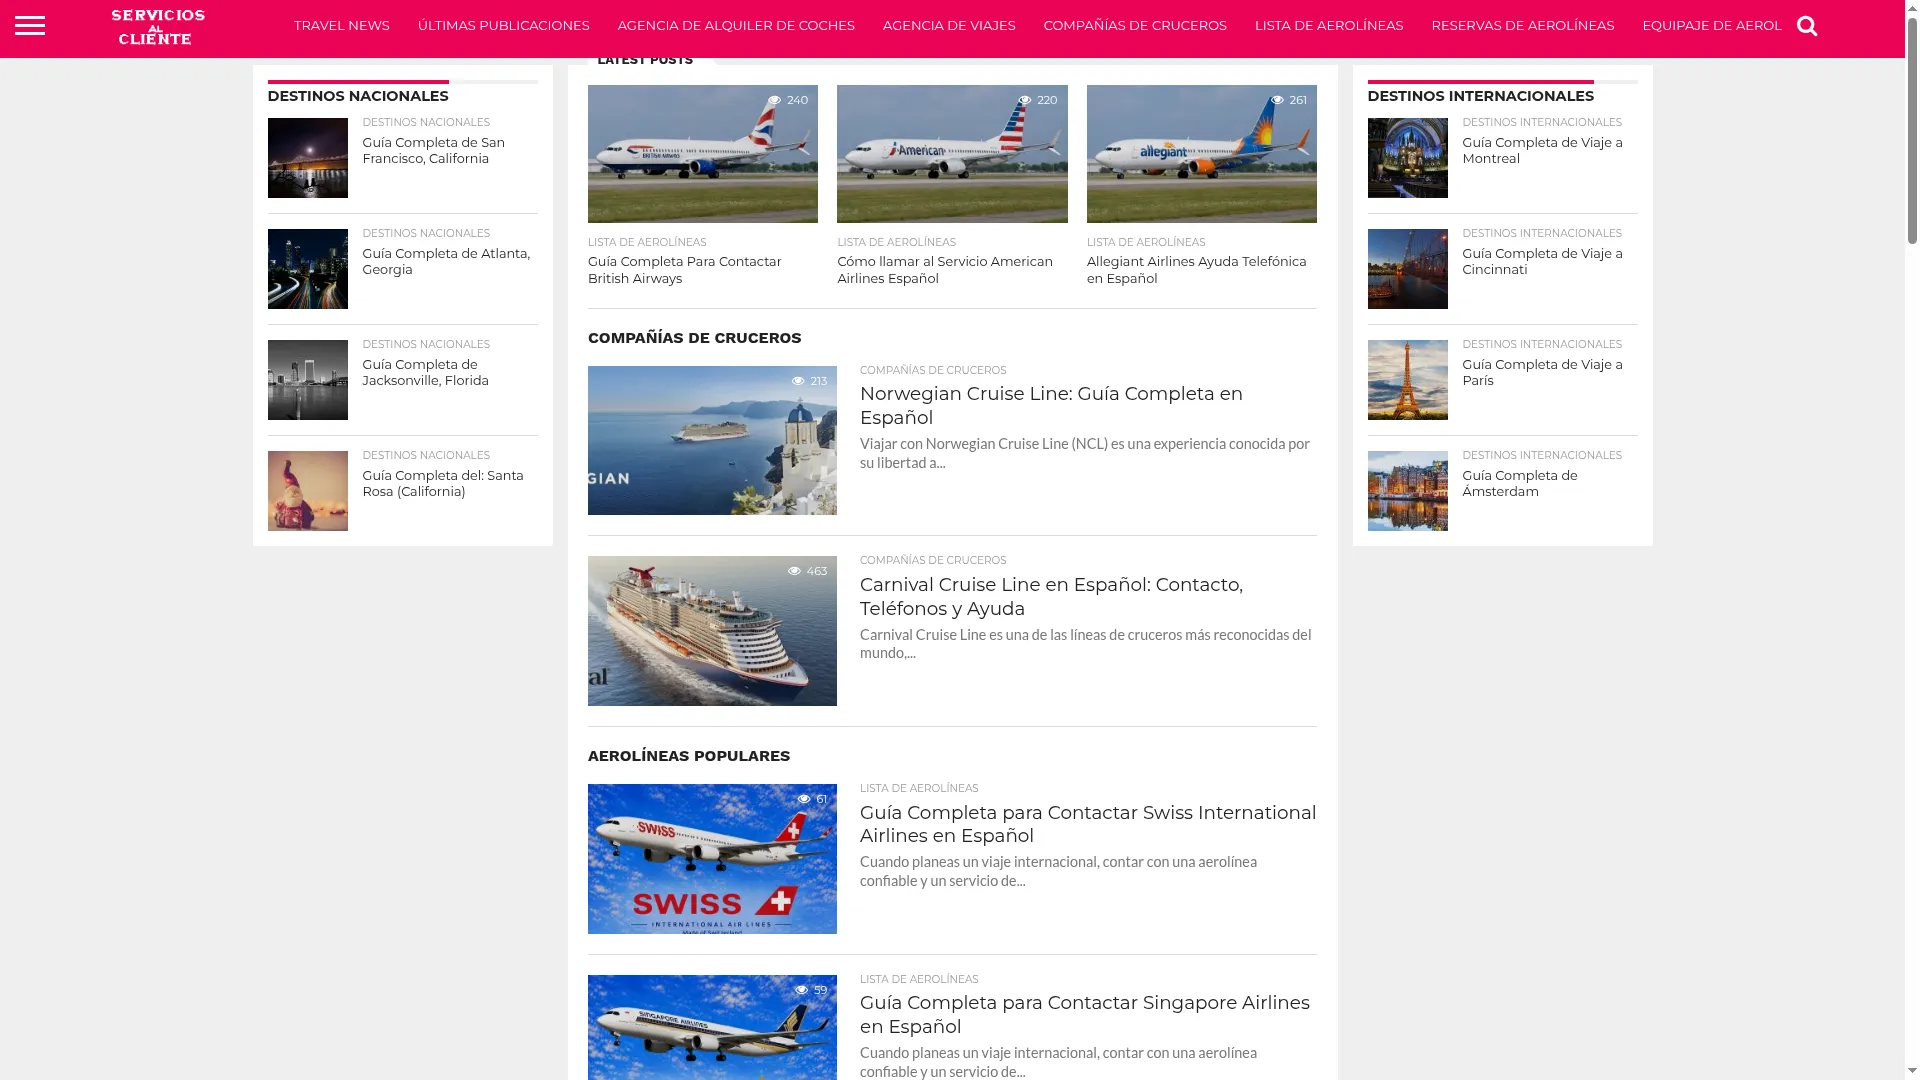Open Cómo llamar al Servicio American Airlines
This screenshot has height=1080, width=1920.
pyautogui.click(x=945, y=270)
